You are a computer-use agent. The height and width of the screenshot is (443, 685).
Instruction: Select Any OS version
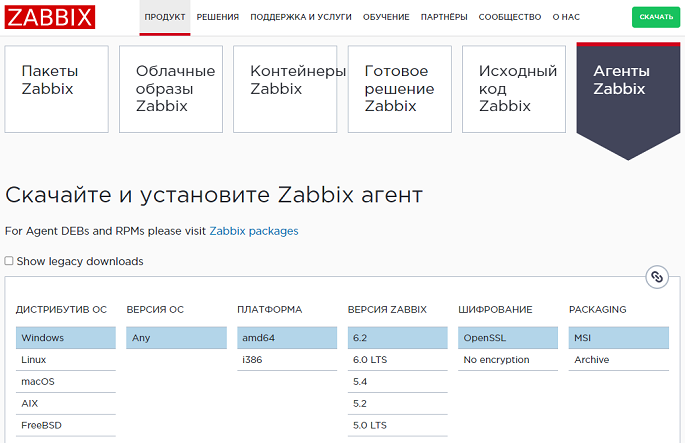tap(176, 338)
